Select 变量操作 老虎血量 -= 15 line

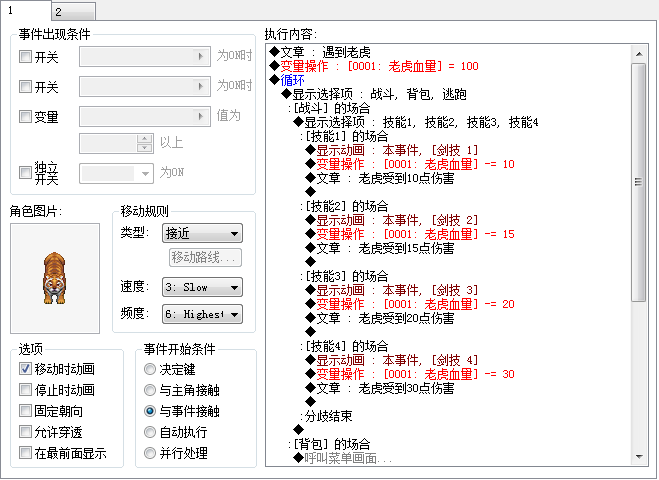pos(410,234)
